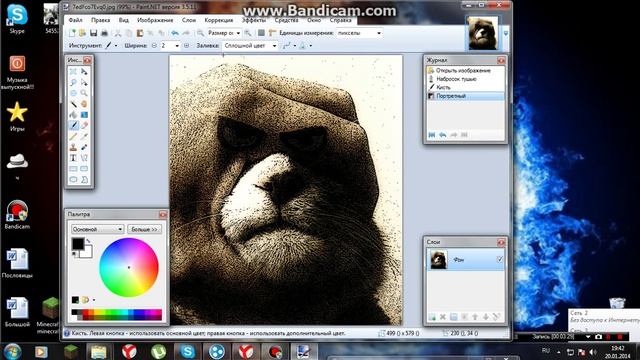
Task: Select the Pan hand tool
Action: click(84, 104)
